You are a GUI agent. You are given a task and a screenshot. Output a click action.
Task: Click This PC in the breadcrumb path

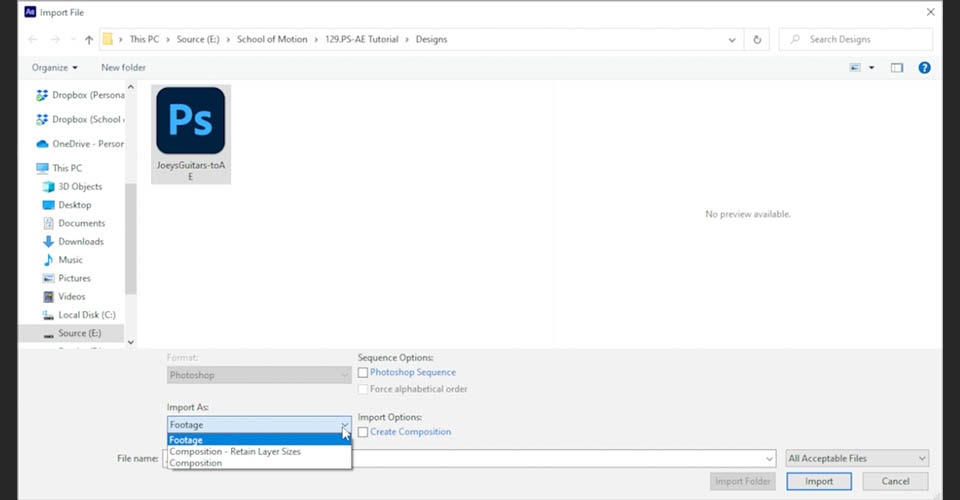tap(144, 39)
